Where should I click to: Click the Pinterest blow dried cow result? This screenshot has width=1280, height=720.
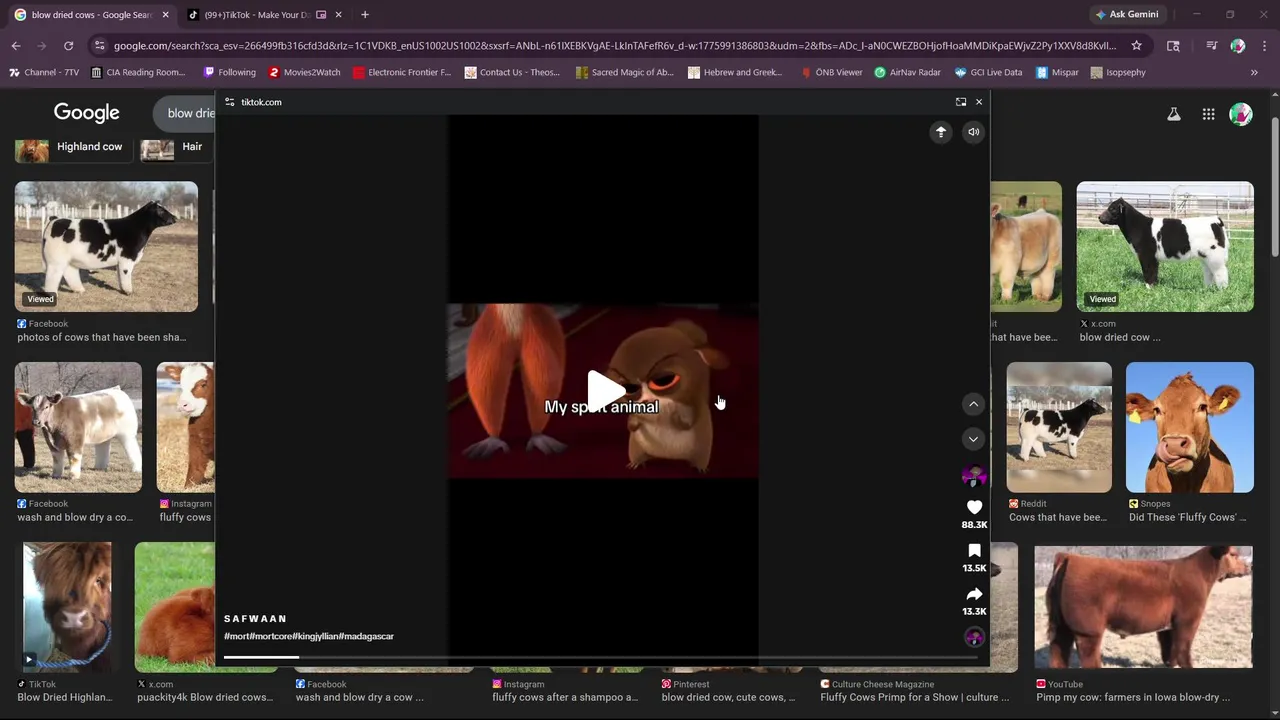click(x=728, y=697)
